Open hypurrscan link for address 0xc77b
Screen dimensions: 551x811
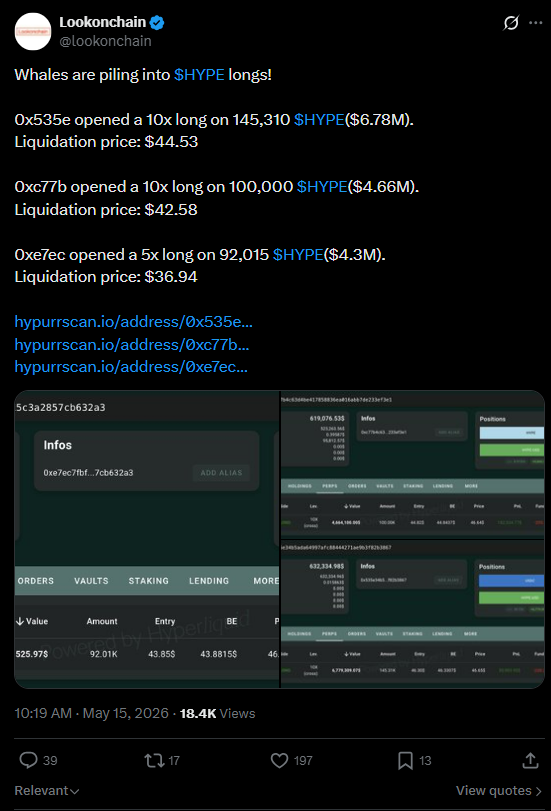(x=132, y=344)
